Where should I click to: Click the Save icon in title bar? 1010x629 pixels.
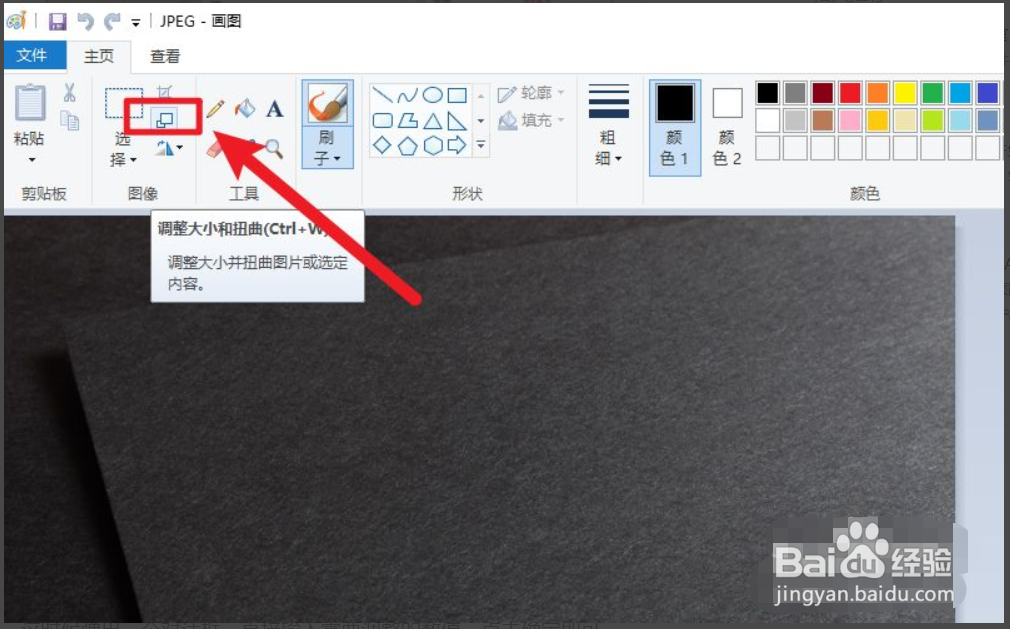pos(57,22)
